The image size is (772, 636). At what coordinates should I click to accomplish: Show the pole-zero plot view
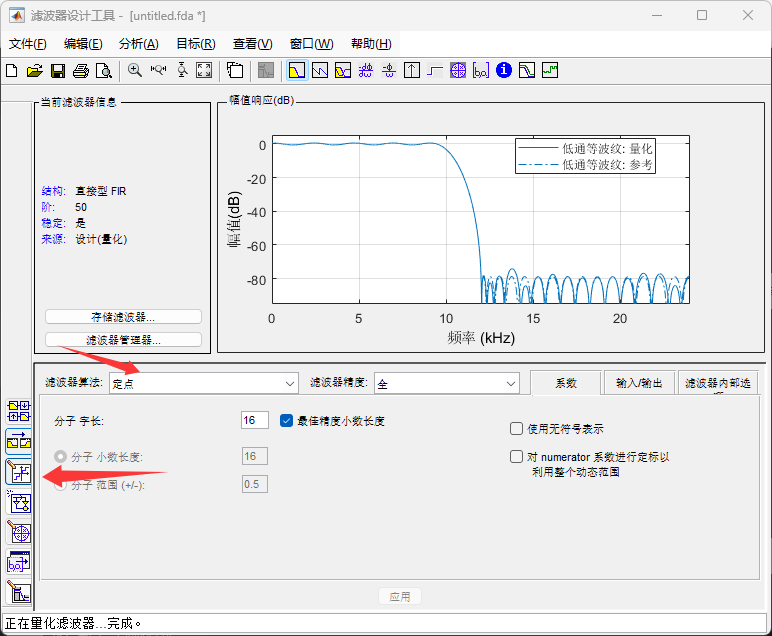point(458,70)
